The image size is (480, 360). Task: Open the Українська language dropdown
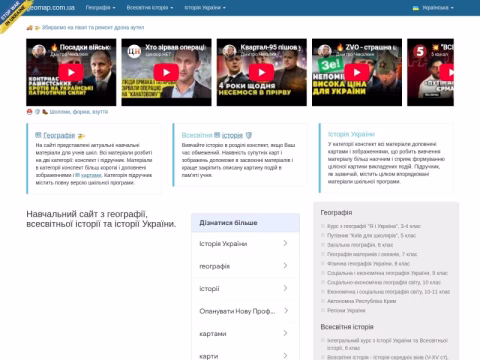click(433, 7)
